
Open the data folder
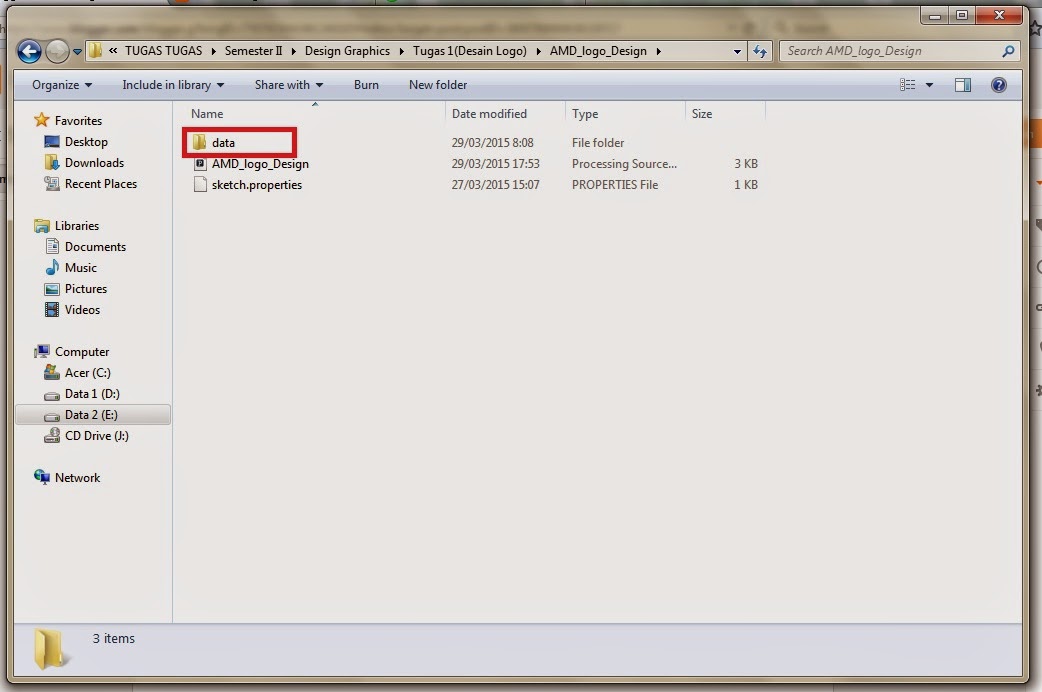point(224,142)
